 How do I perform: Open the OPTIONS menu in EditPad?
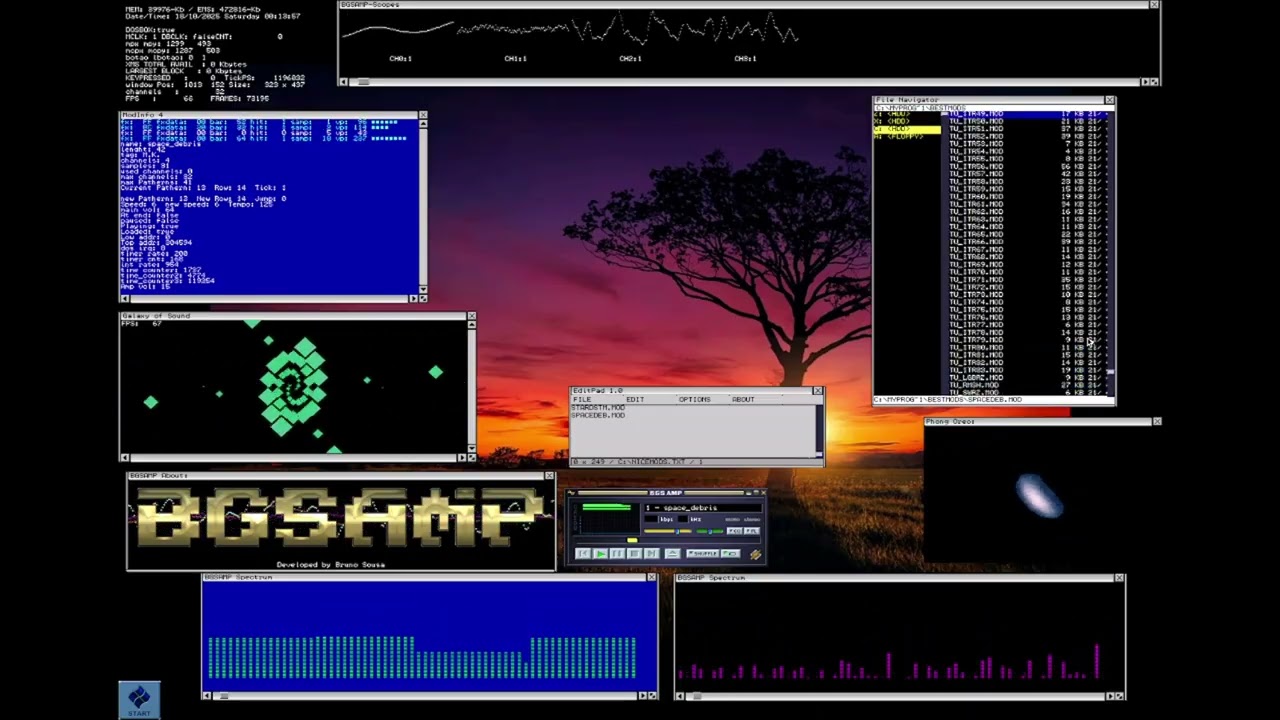[x=695, y=400]
